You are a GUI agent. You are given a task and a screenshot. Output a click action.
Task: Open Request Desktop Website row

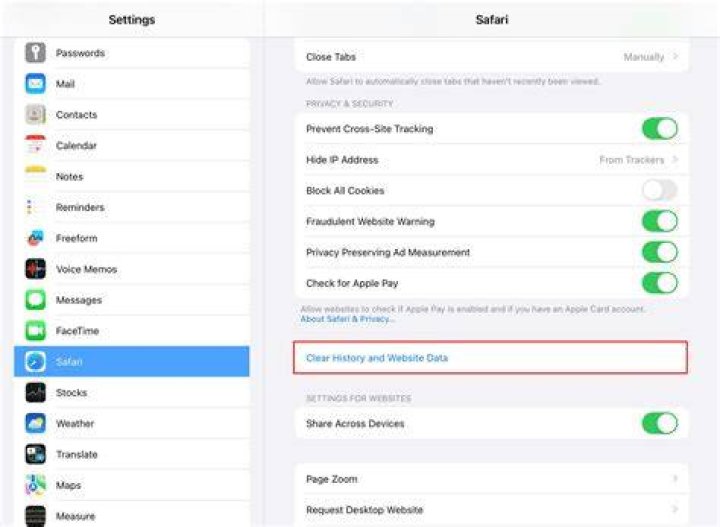tap(491, 510)
